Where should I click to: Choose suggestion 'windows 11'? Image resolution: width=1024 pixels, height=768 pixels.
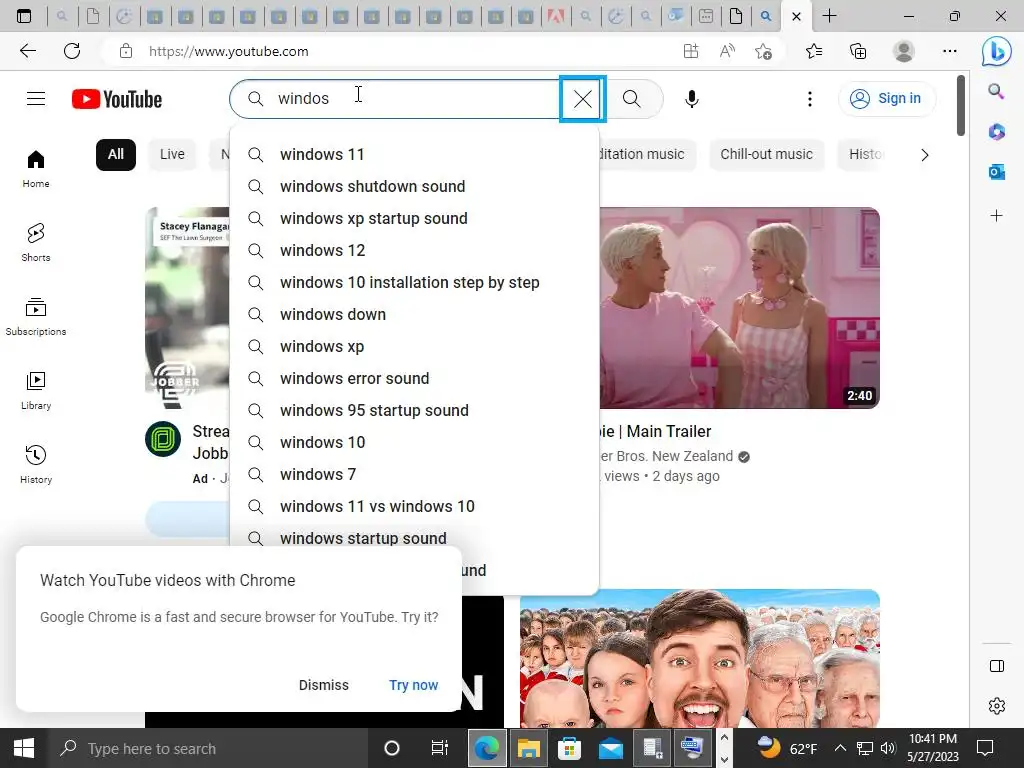click(x=414, y=155)
